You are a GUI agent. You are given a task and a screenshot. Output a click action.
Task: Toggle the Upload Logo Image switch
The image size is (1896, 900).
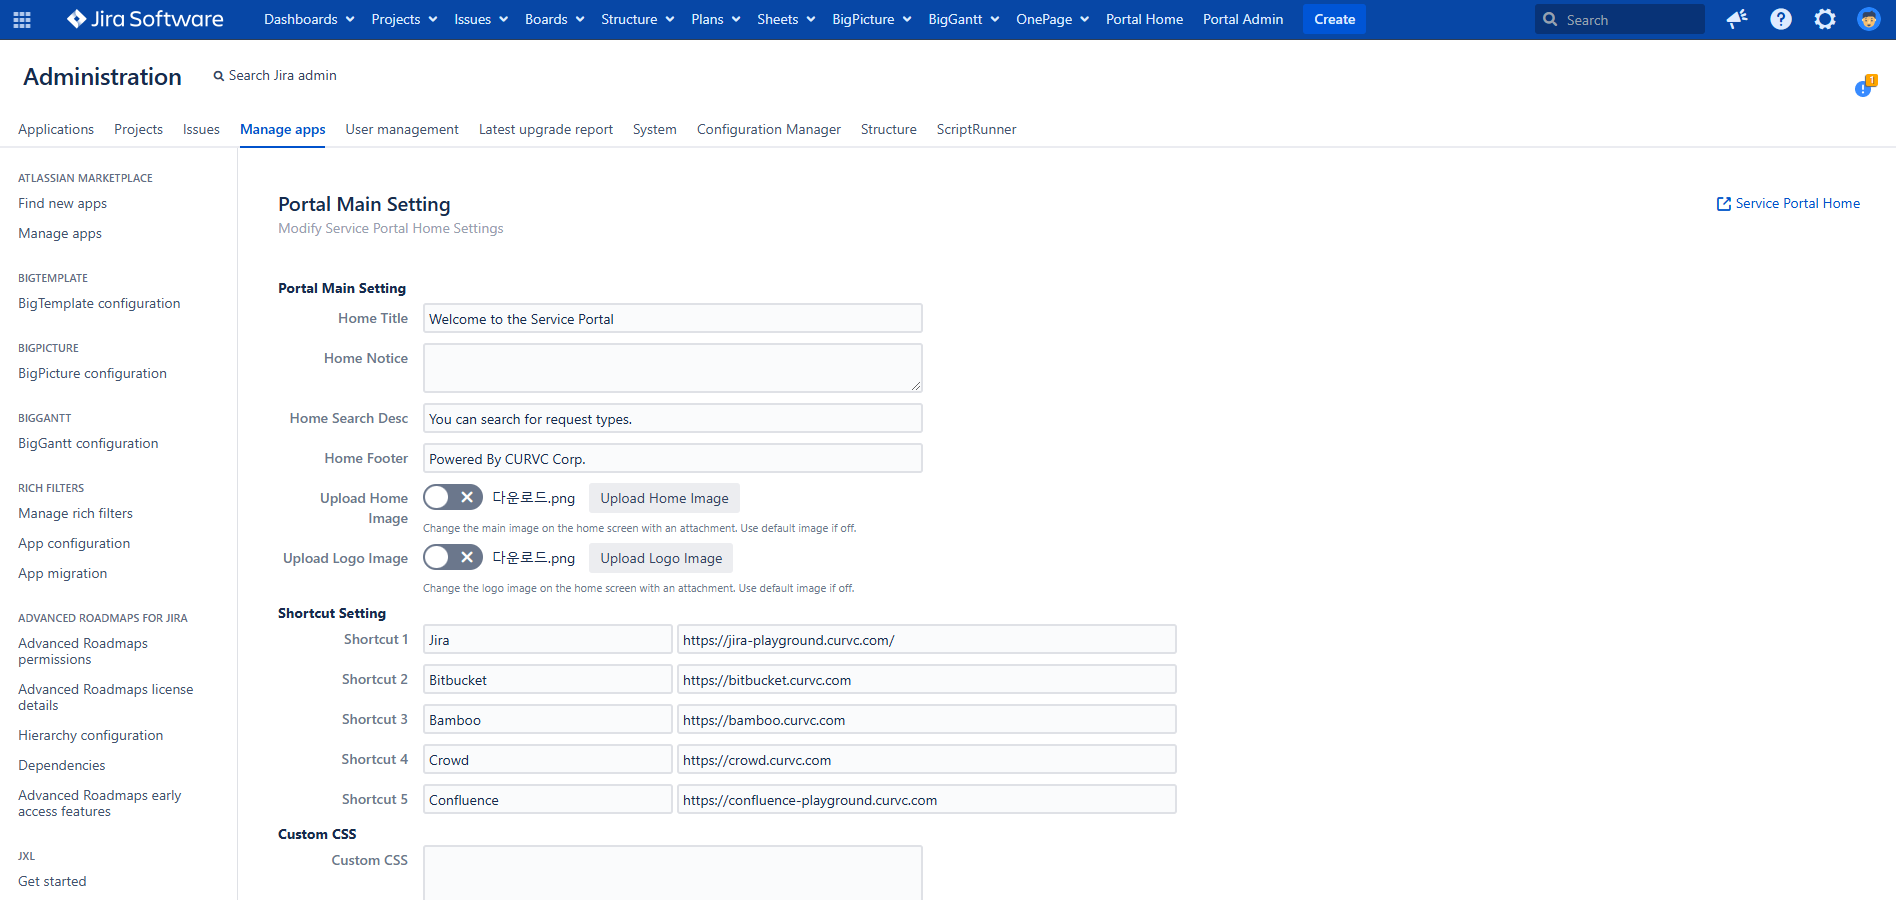pos(453,557)
